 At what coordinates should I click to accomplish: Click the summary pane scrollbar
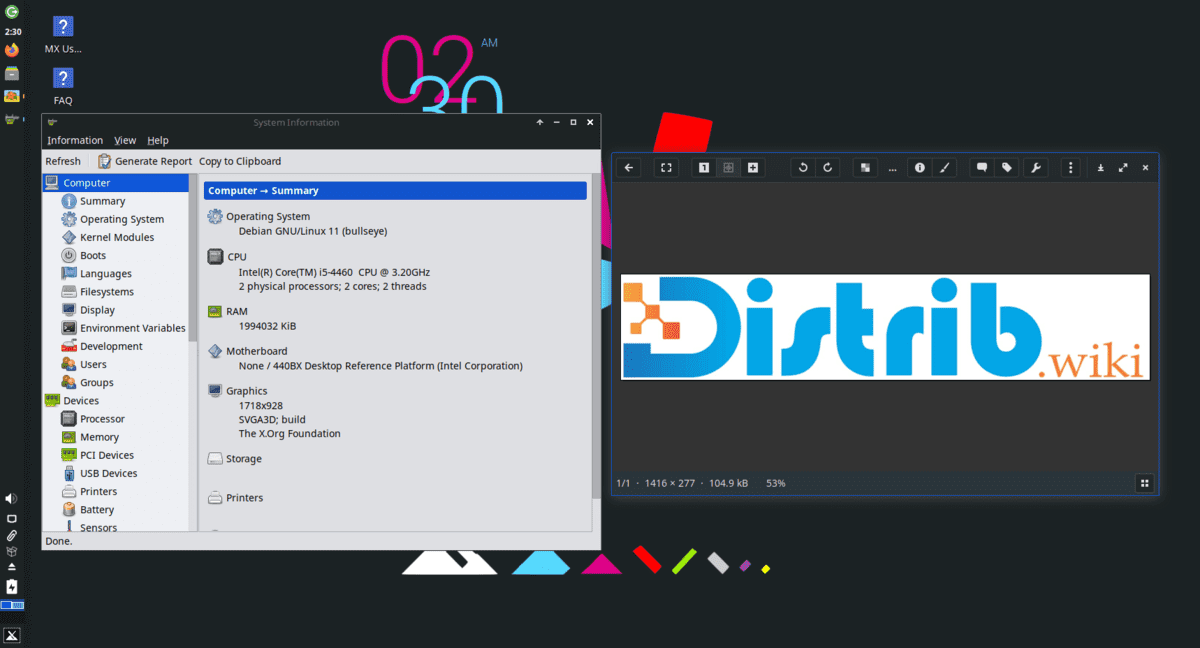tap(595, 335)
